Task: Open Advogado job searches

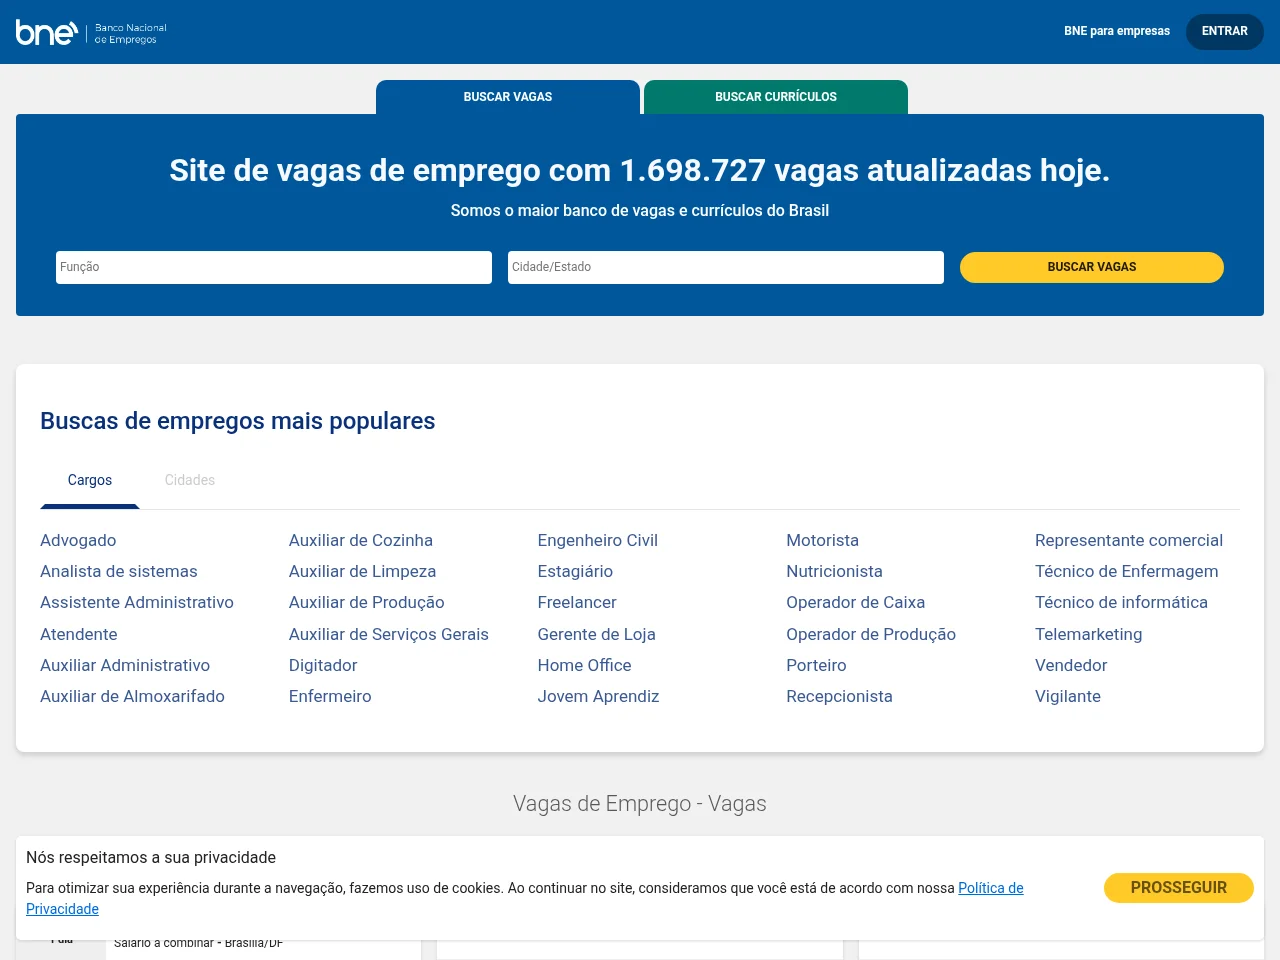Action: pos(78,540)
